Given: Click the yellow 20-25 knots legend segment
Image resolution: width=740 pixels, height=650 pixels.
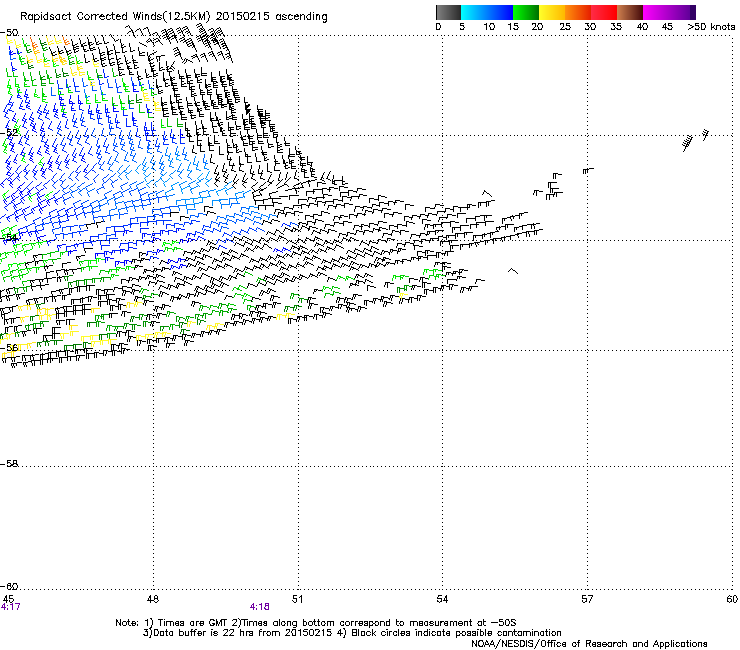Looking at the screenshot, I should point(552,12).
